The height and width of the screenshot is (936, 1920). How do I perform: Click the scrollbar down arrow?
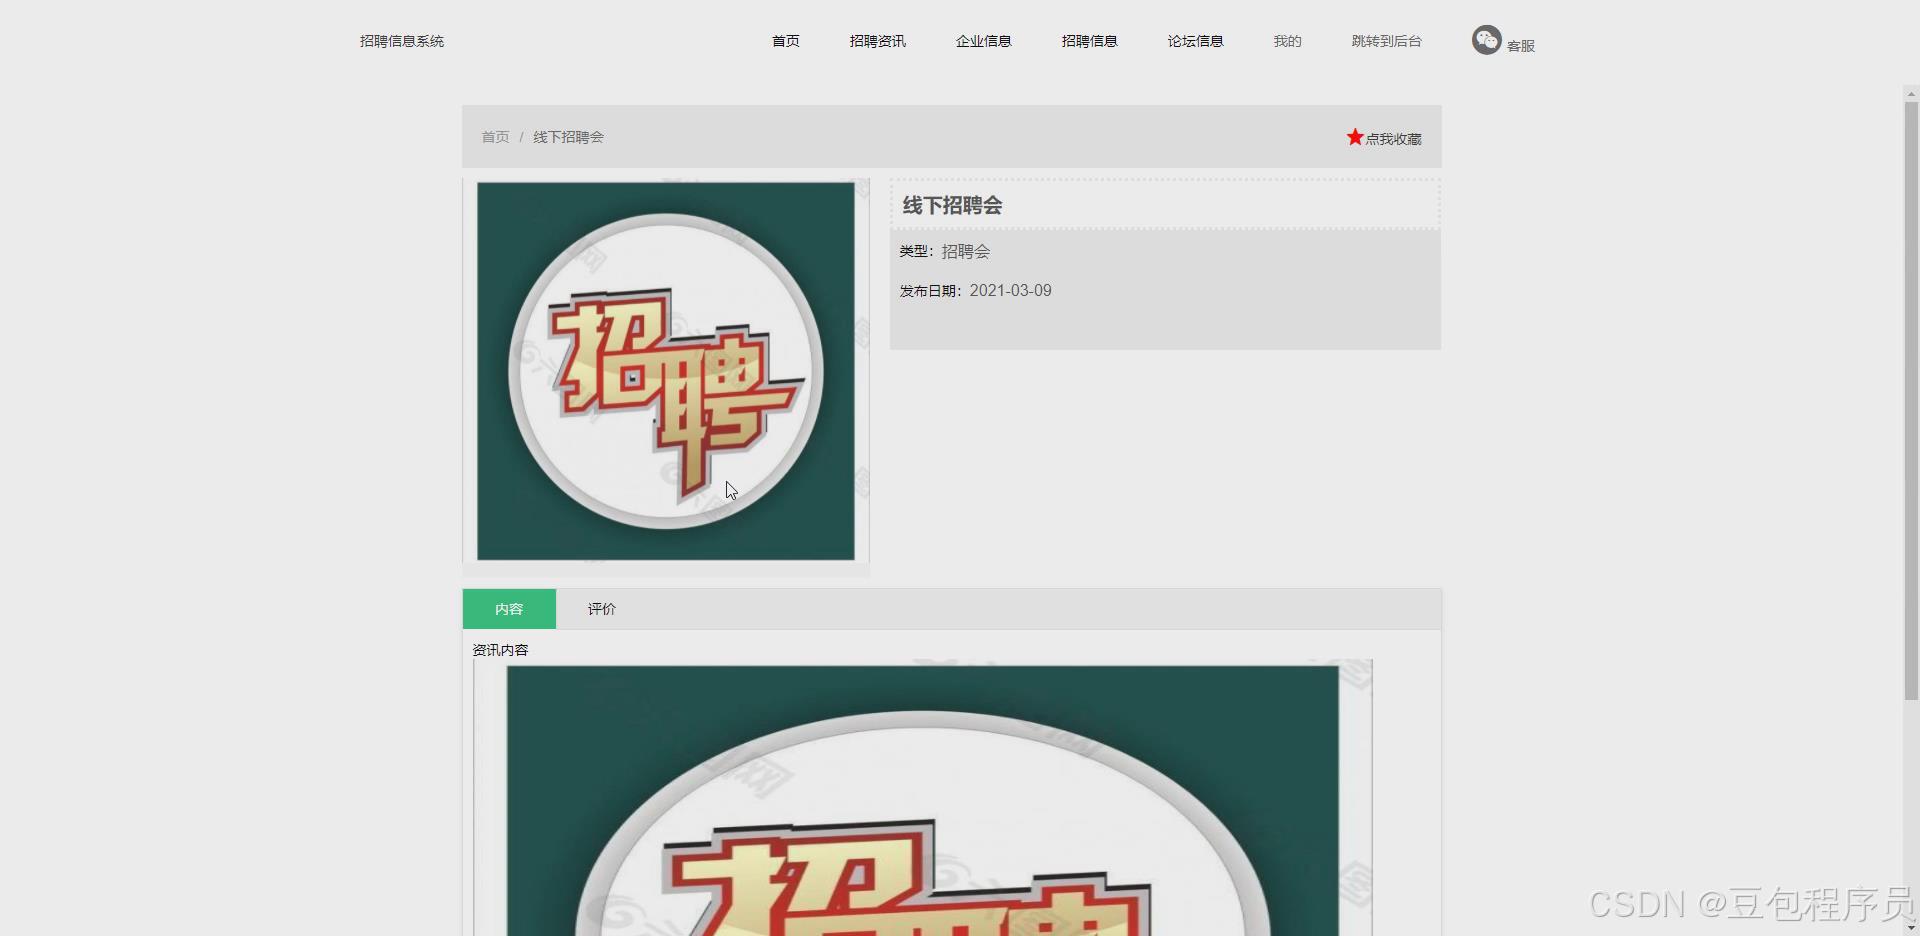pyautogui.click(x=1911, y=929)
